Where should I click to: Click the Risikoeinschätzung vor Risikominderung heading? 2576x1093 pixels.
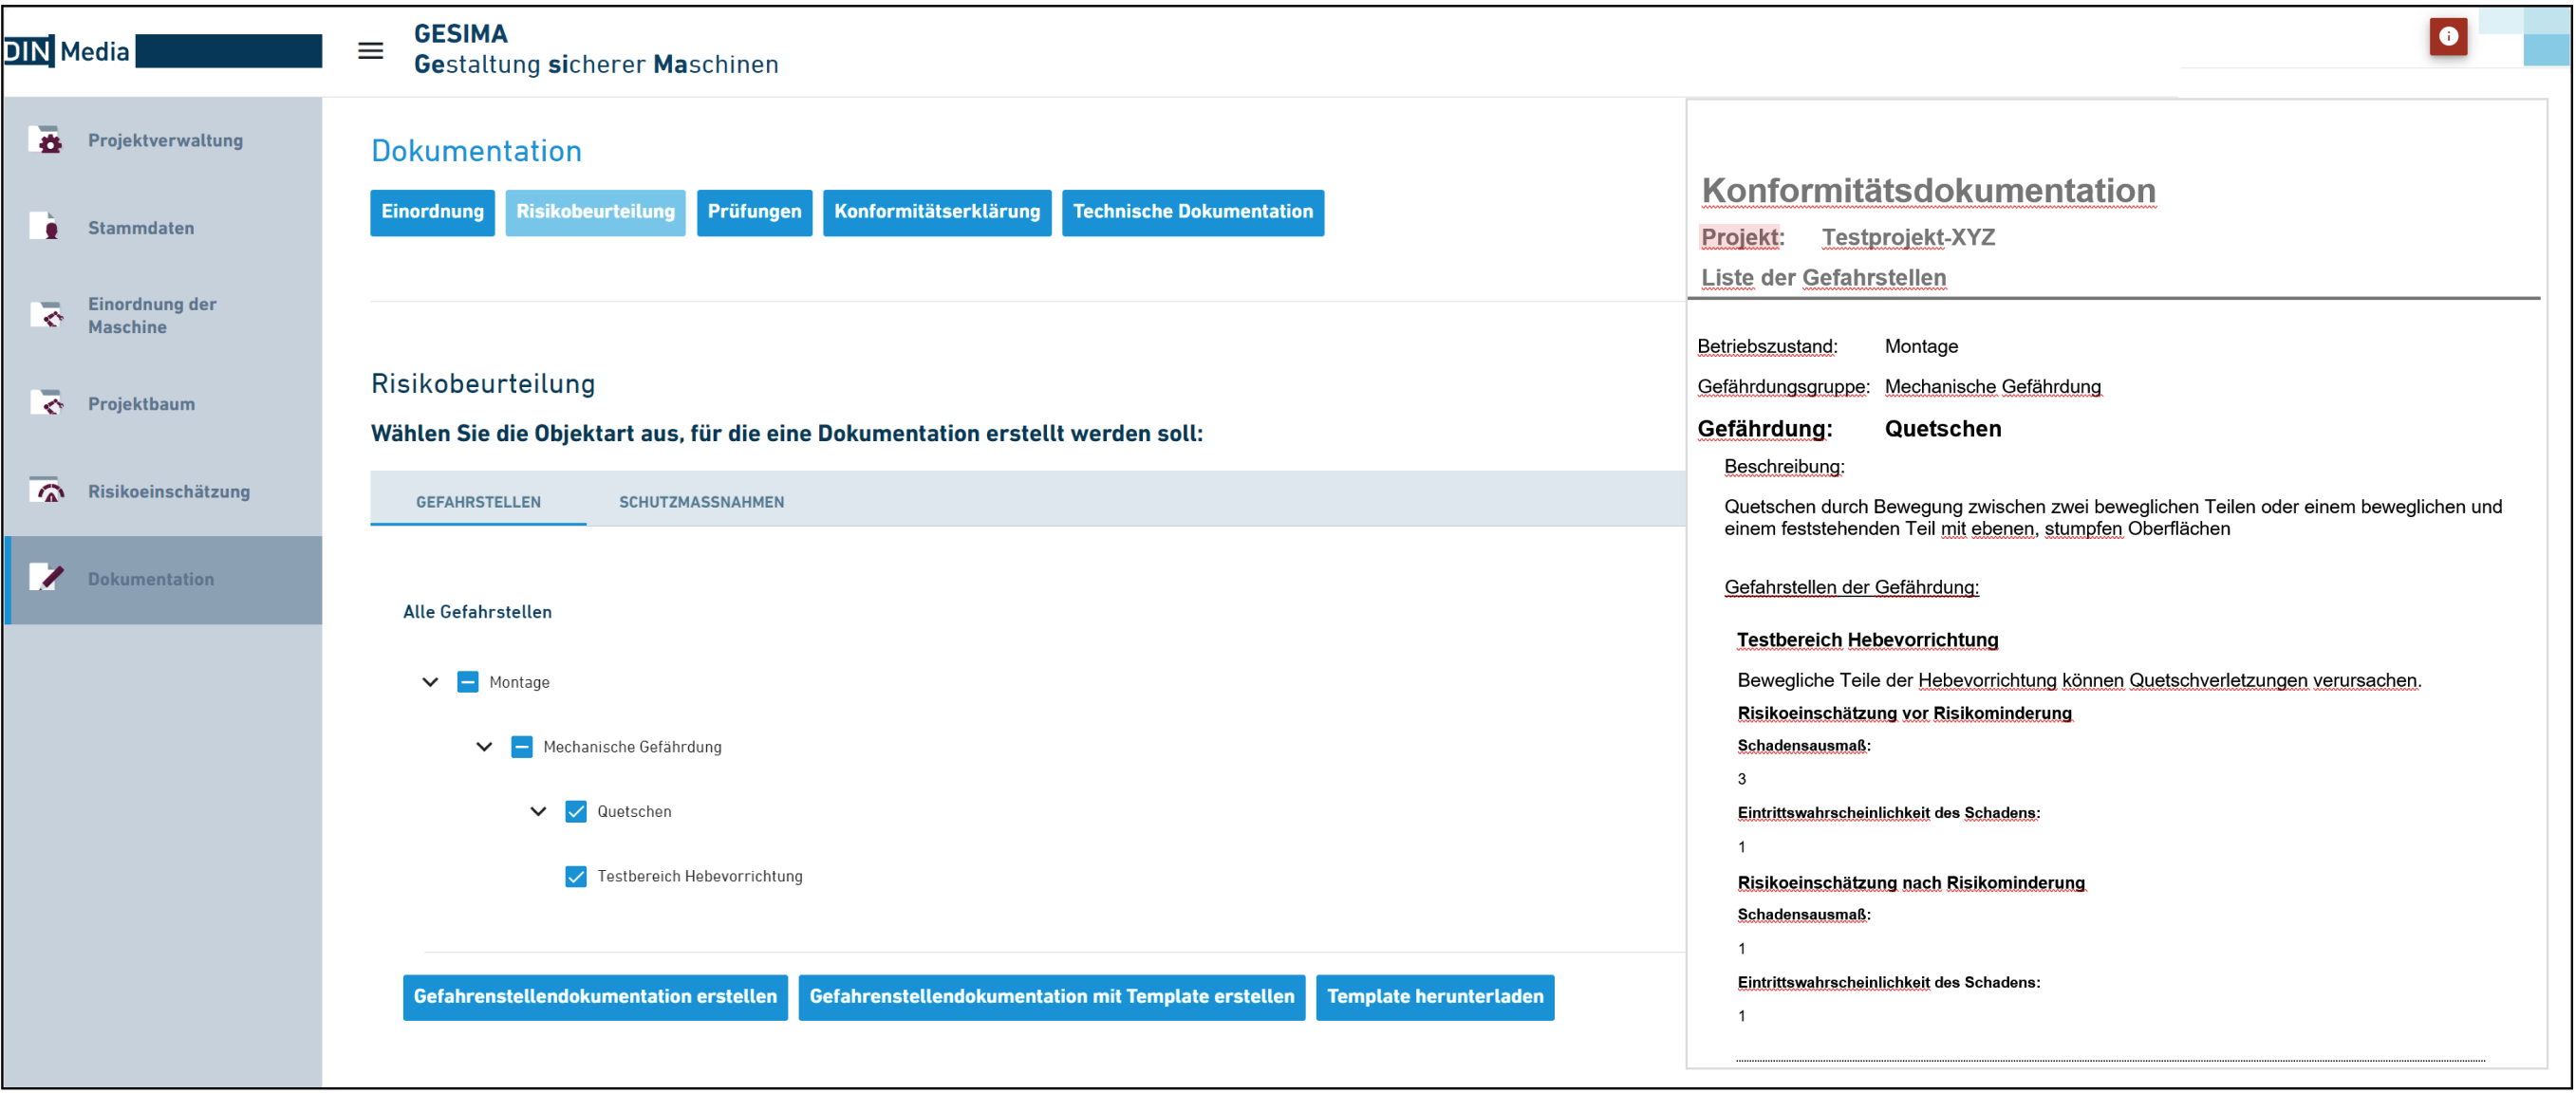[x=1904, y=713]
